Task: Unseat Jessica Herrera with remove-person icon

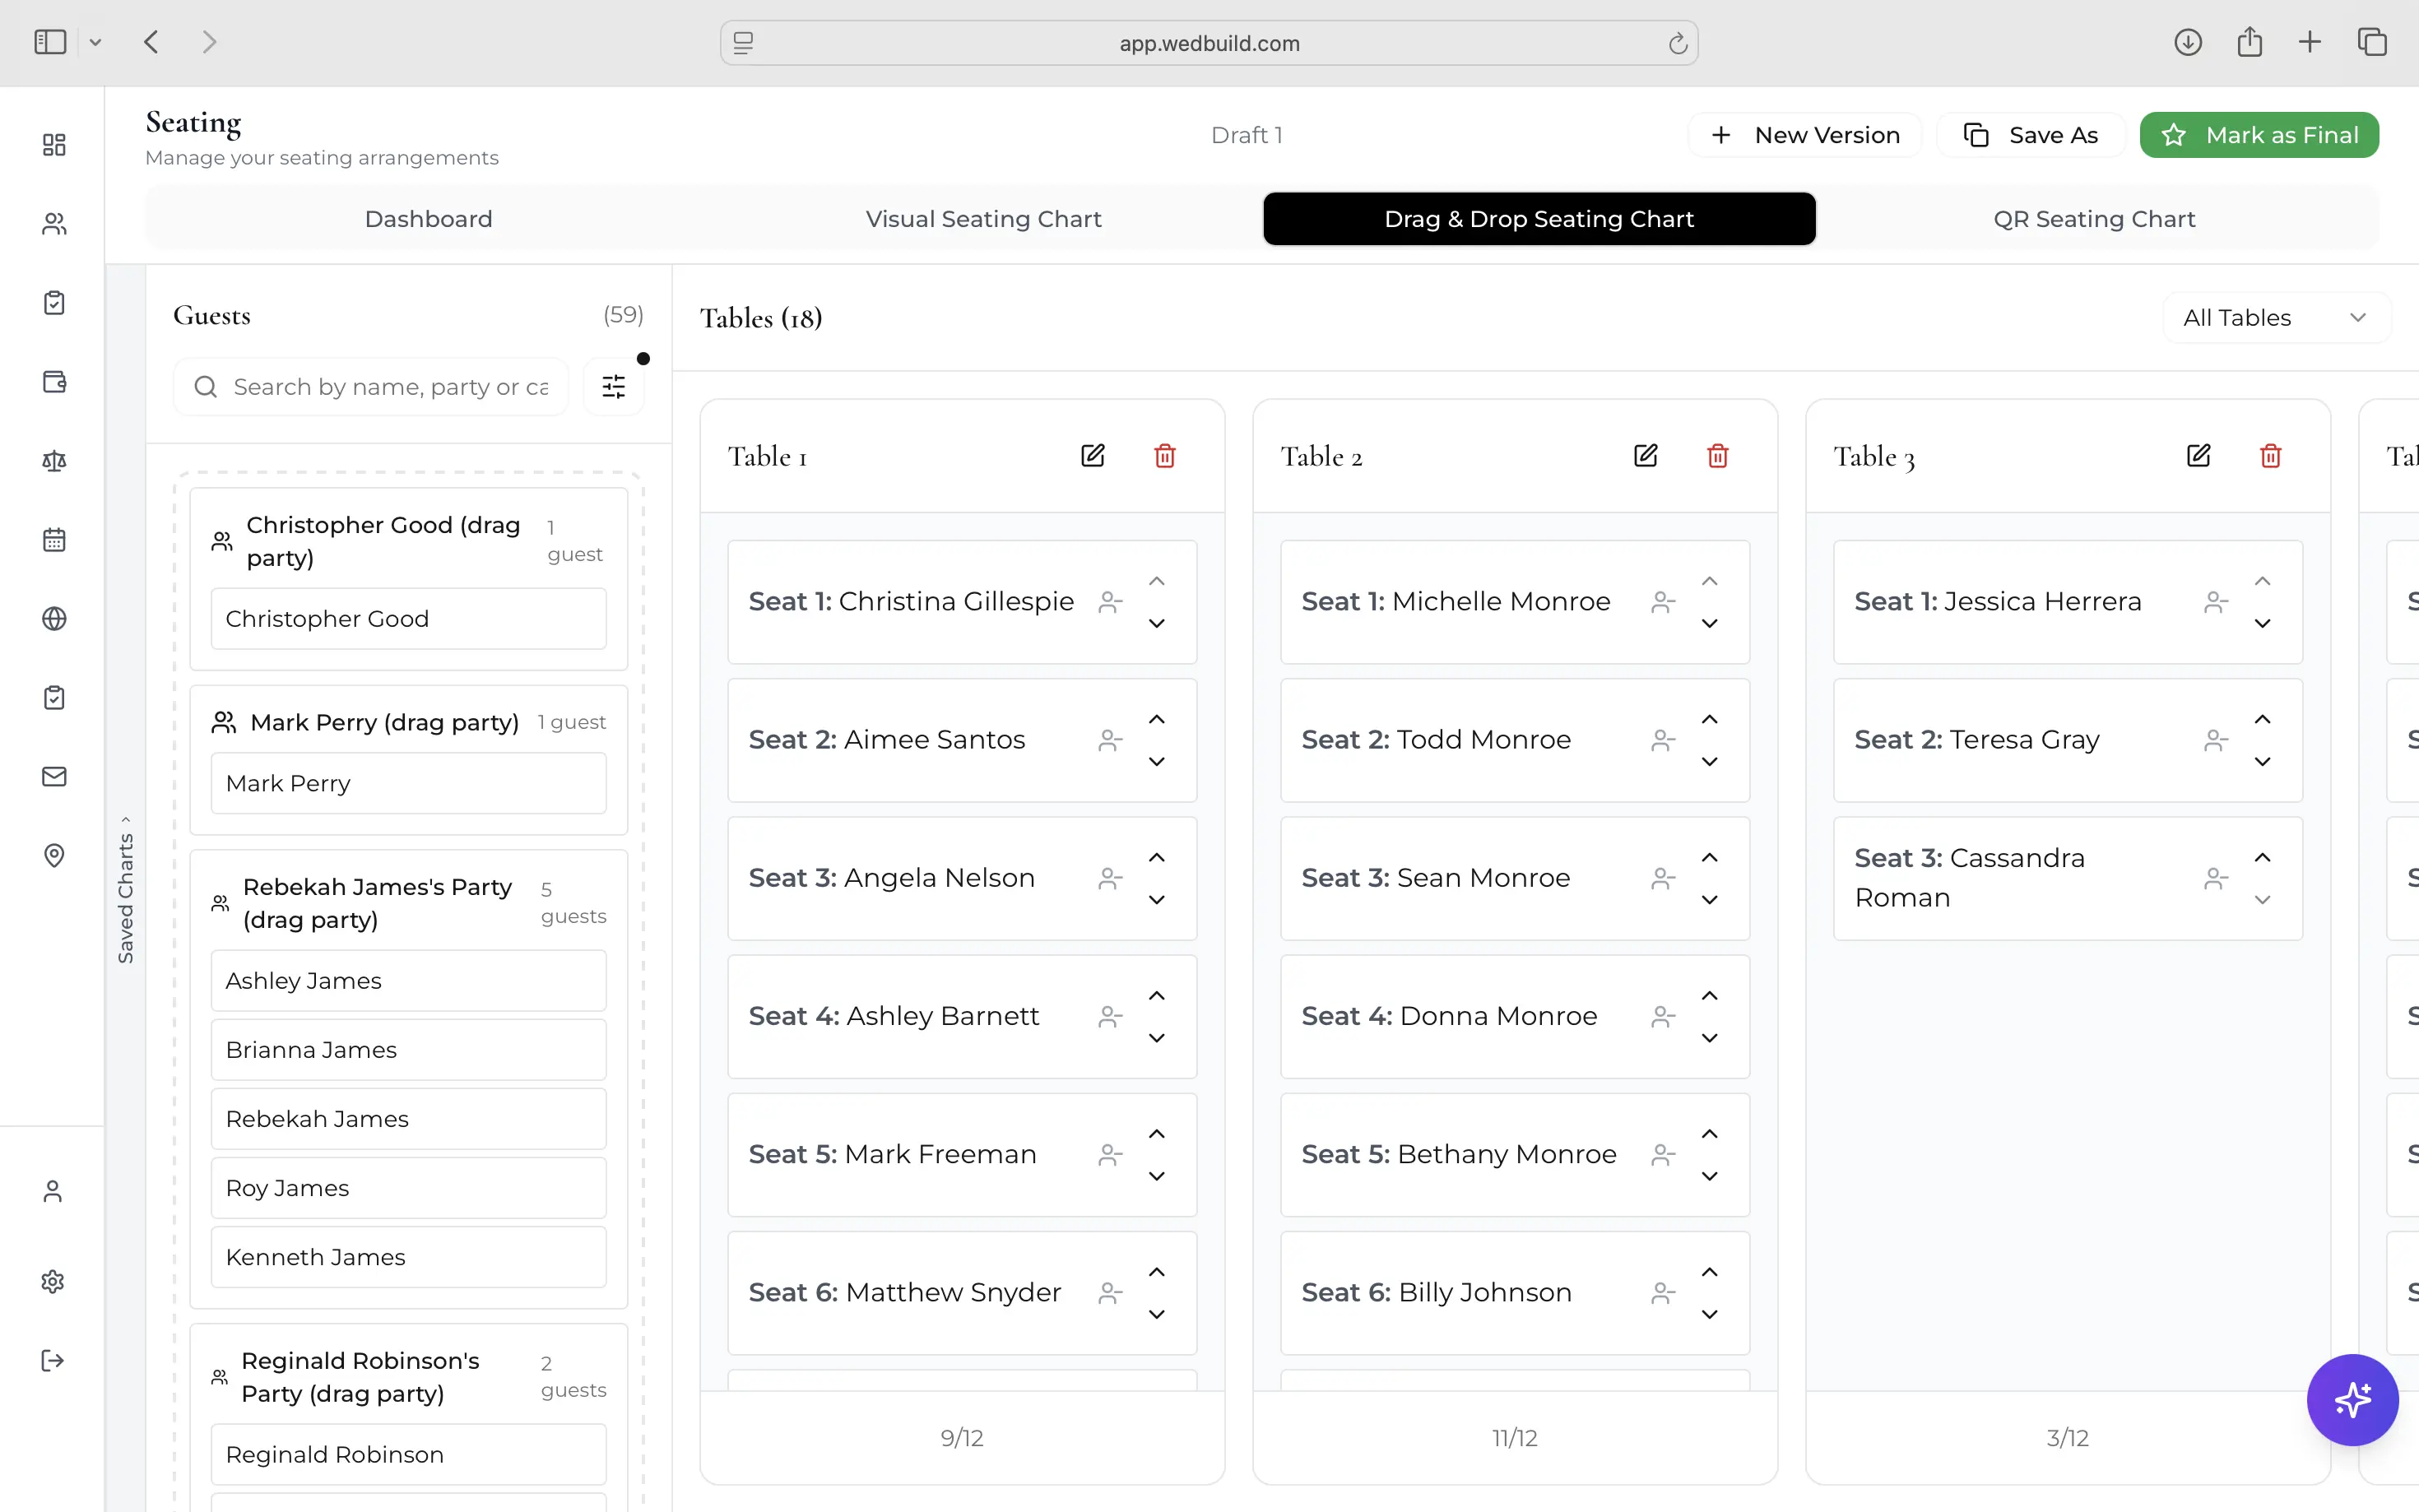Action: (2216, 602)
